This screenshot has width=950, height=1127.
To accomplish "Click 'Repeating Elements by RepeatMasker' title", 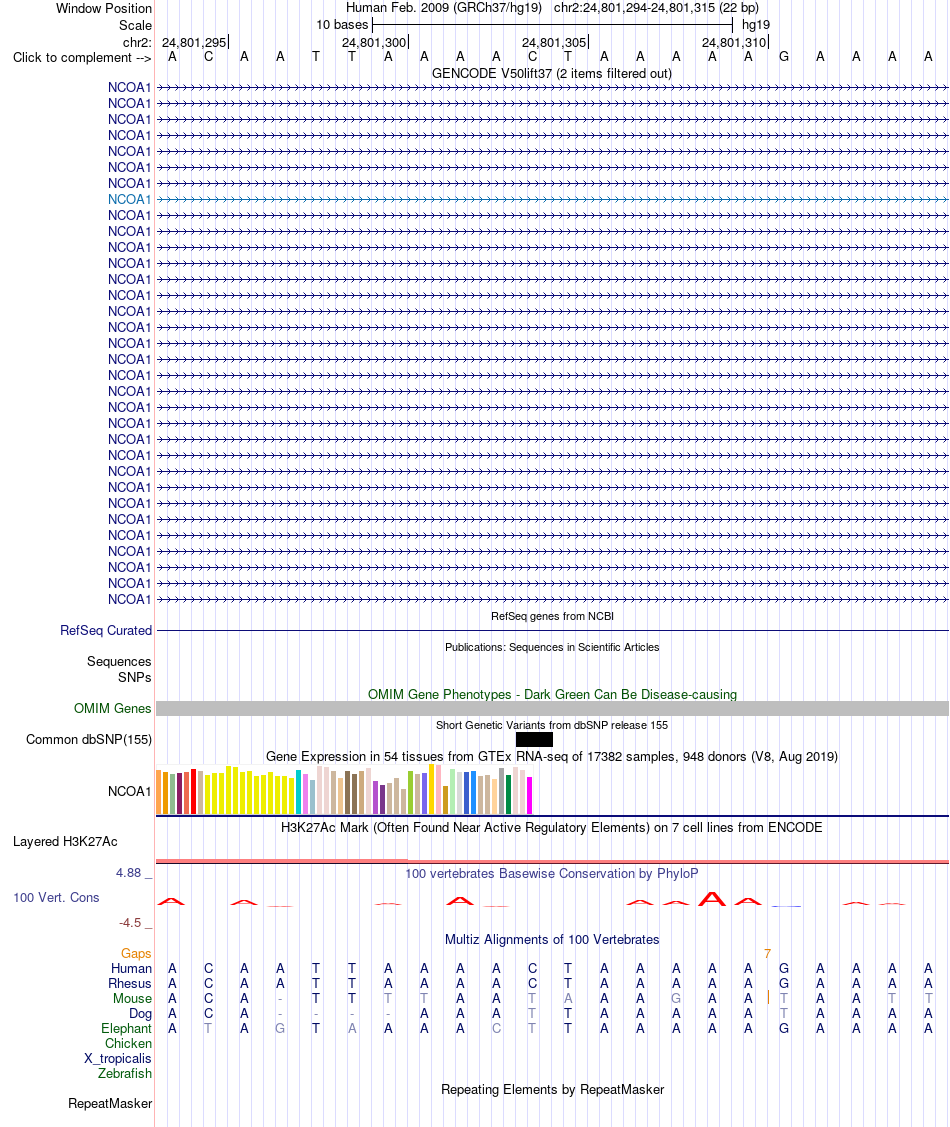I will click(552, 1090).
